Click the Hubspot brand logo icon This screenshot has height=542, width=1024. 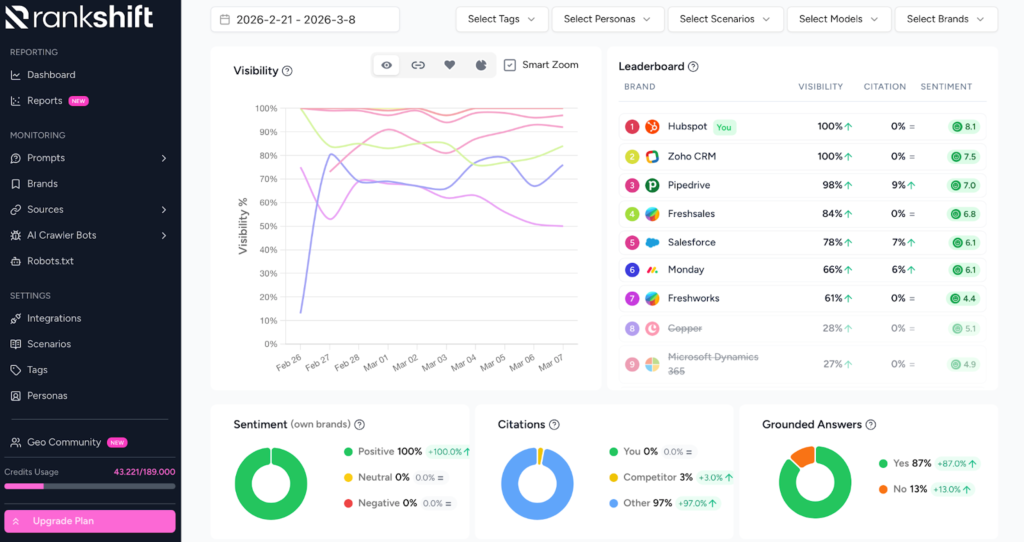click(652, 127)
